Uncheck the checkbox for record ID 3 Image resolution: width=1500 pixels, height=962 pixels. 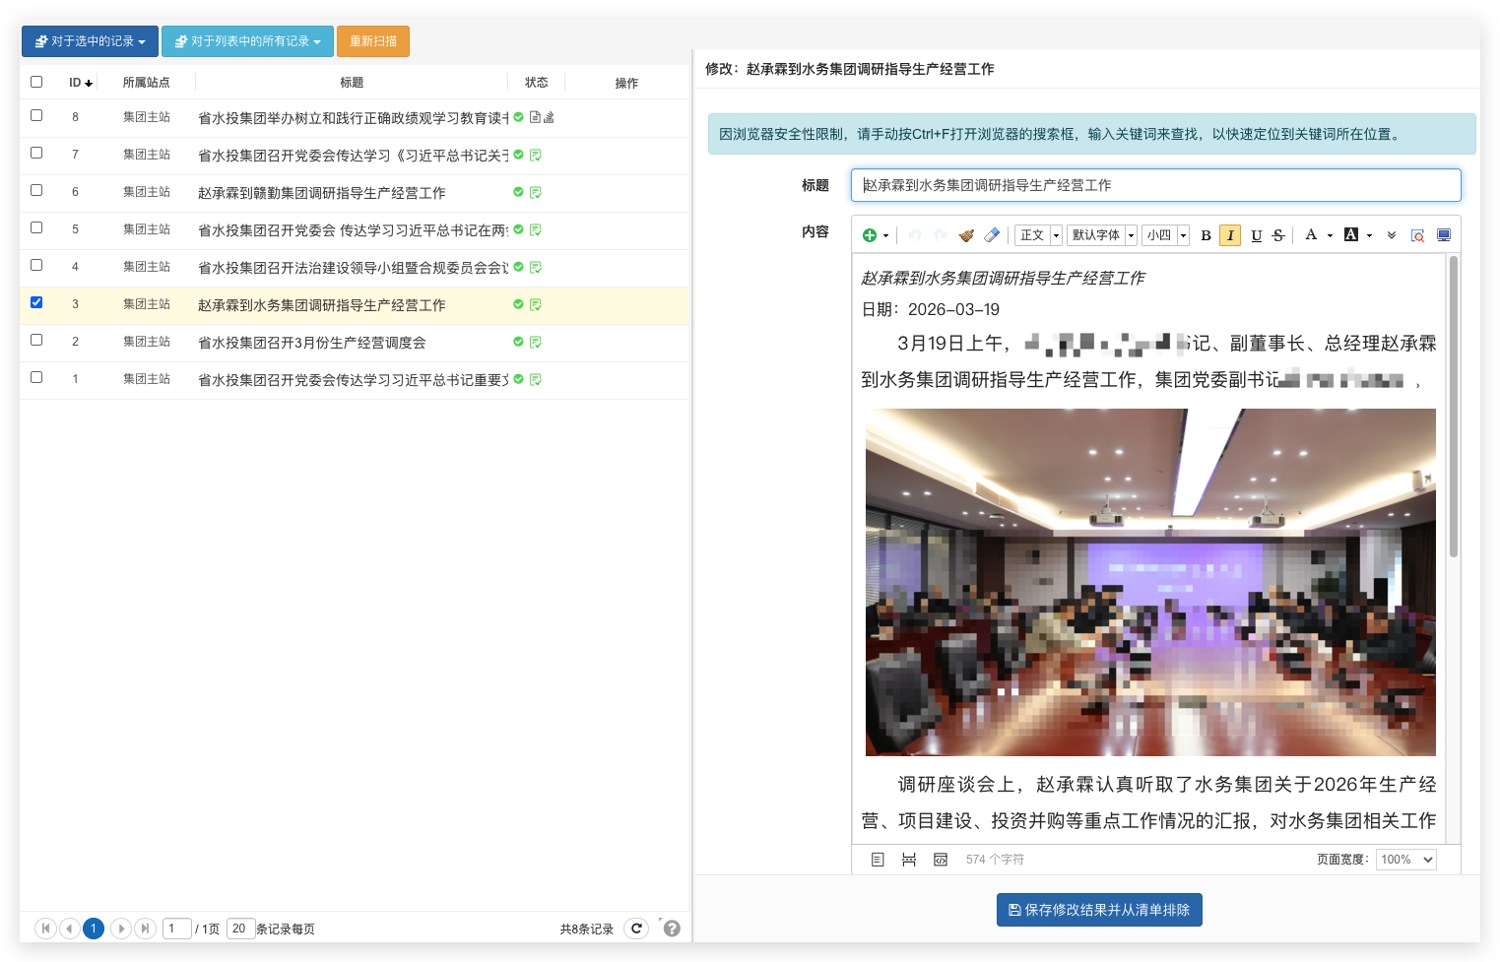tap(37, 302)
